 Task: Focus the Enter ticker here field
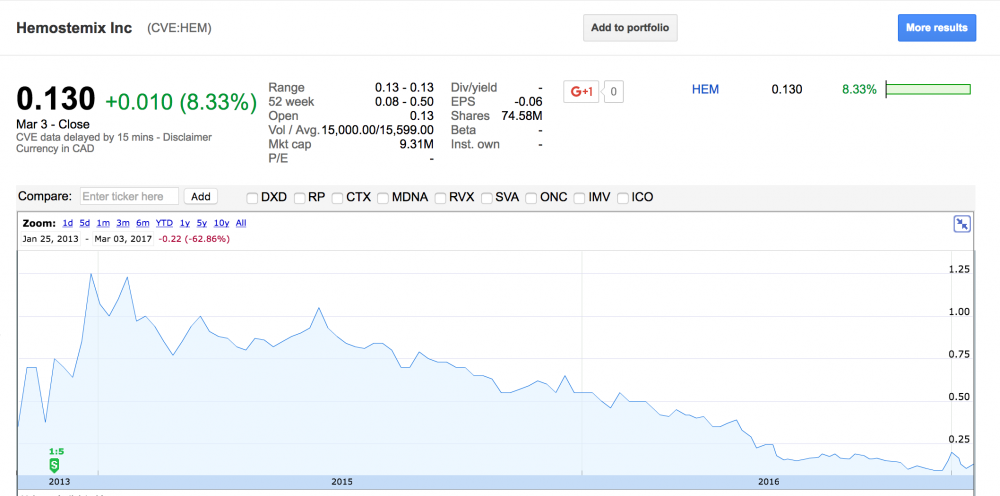(129, 197)
